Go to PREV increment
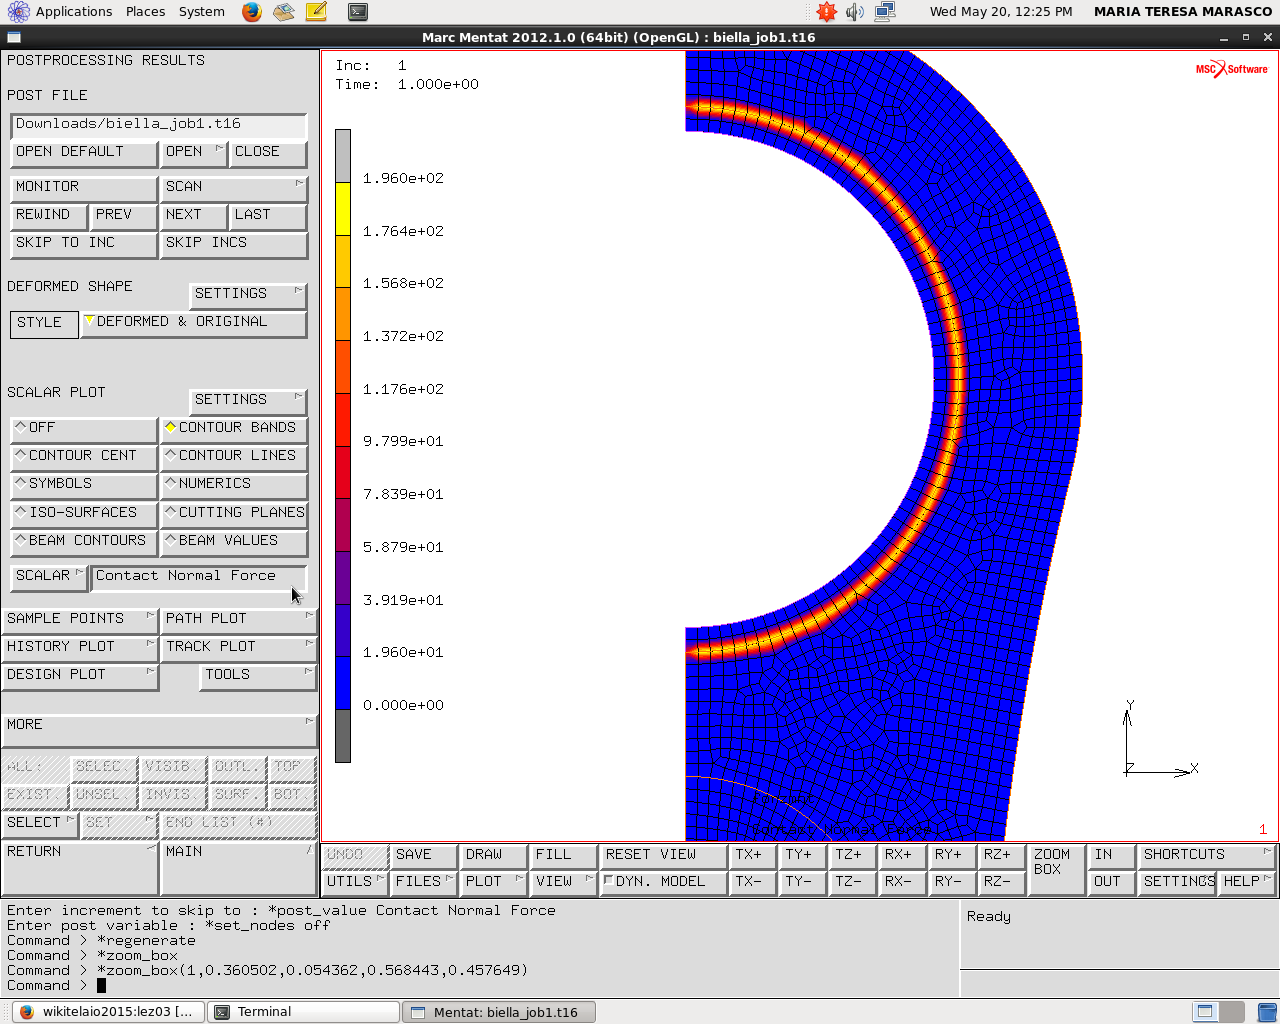 (124, 215)
